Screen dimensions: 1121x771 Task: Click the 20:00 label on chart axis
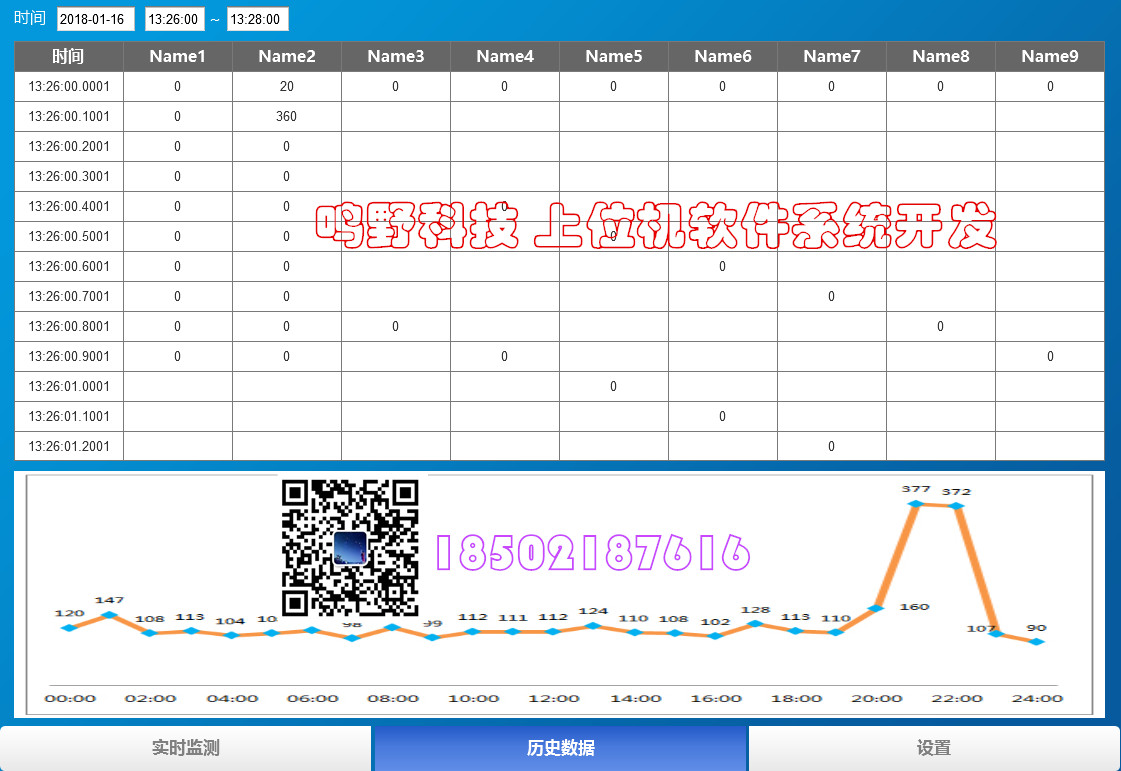pos(876,698)
